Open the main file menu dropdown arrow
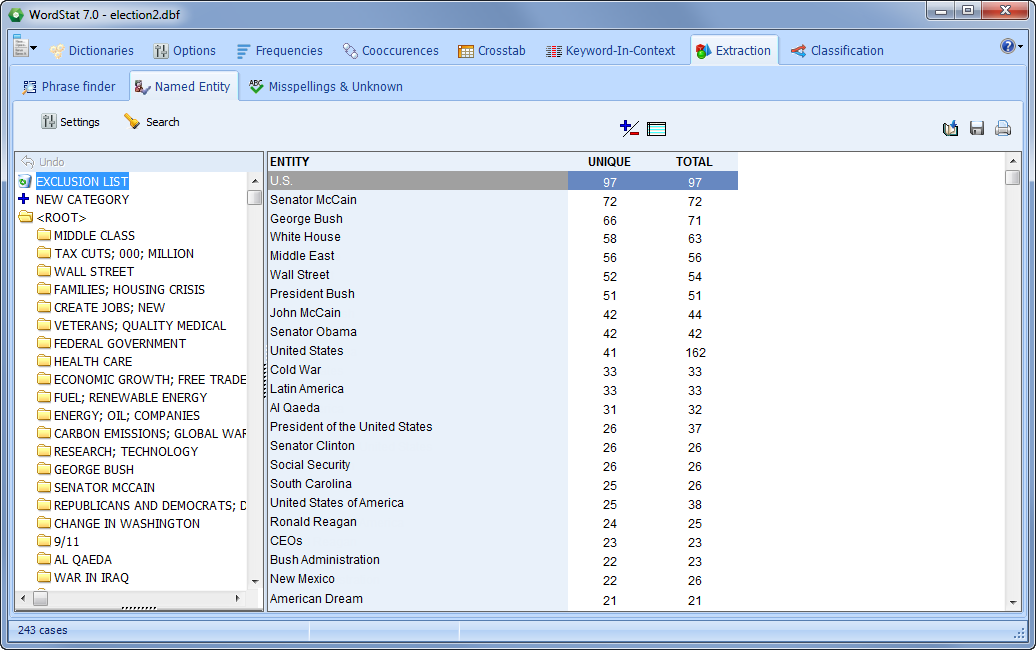The image size is (1036, 650). pos(34,48)
